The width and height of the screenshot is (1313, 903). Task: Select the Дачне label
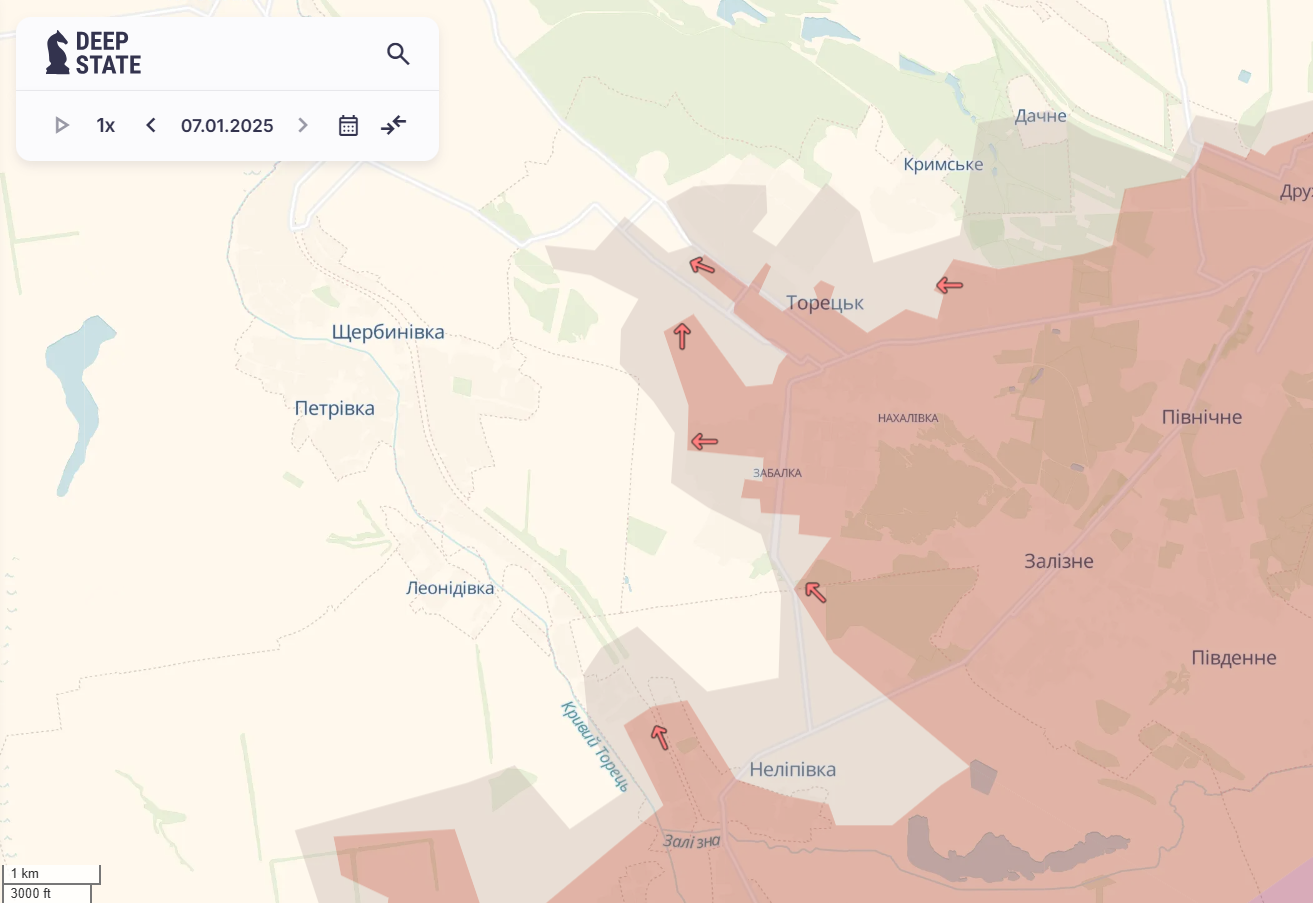[1041, 116]
